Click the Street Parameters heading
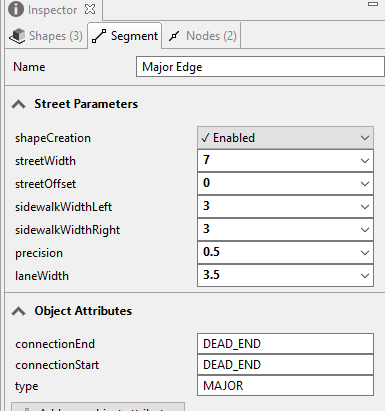The width and height of the screenshot is (385, 411). click(x=86, y=104)
